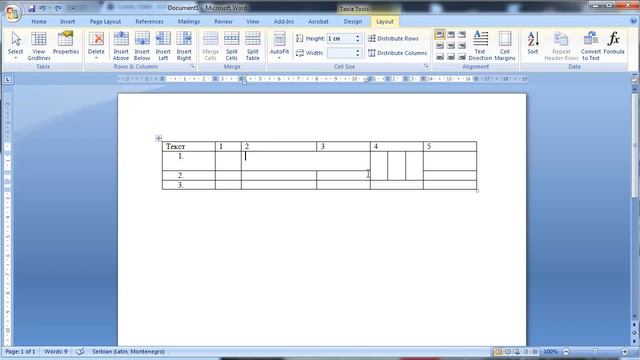Screen dimensions: 640x360
Task: Click the Words: 9 count
Action: (56, 351)
